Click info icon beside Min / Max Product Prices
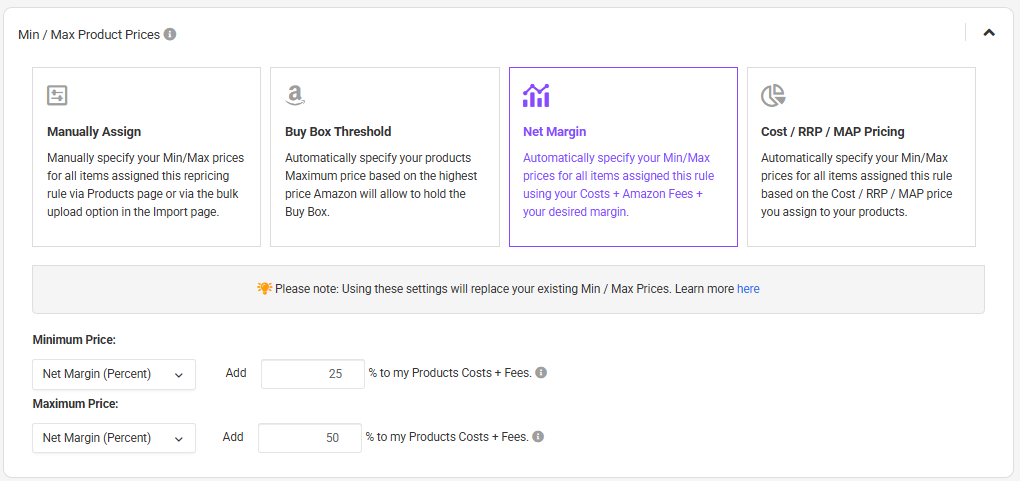This screenshot has height=481, width=1020. (x=170, y=34)
